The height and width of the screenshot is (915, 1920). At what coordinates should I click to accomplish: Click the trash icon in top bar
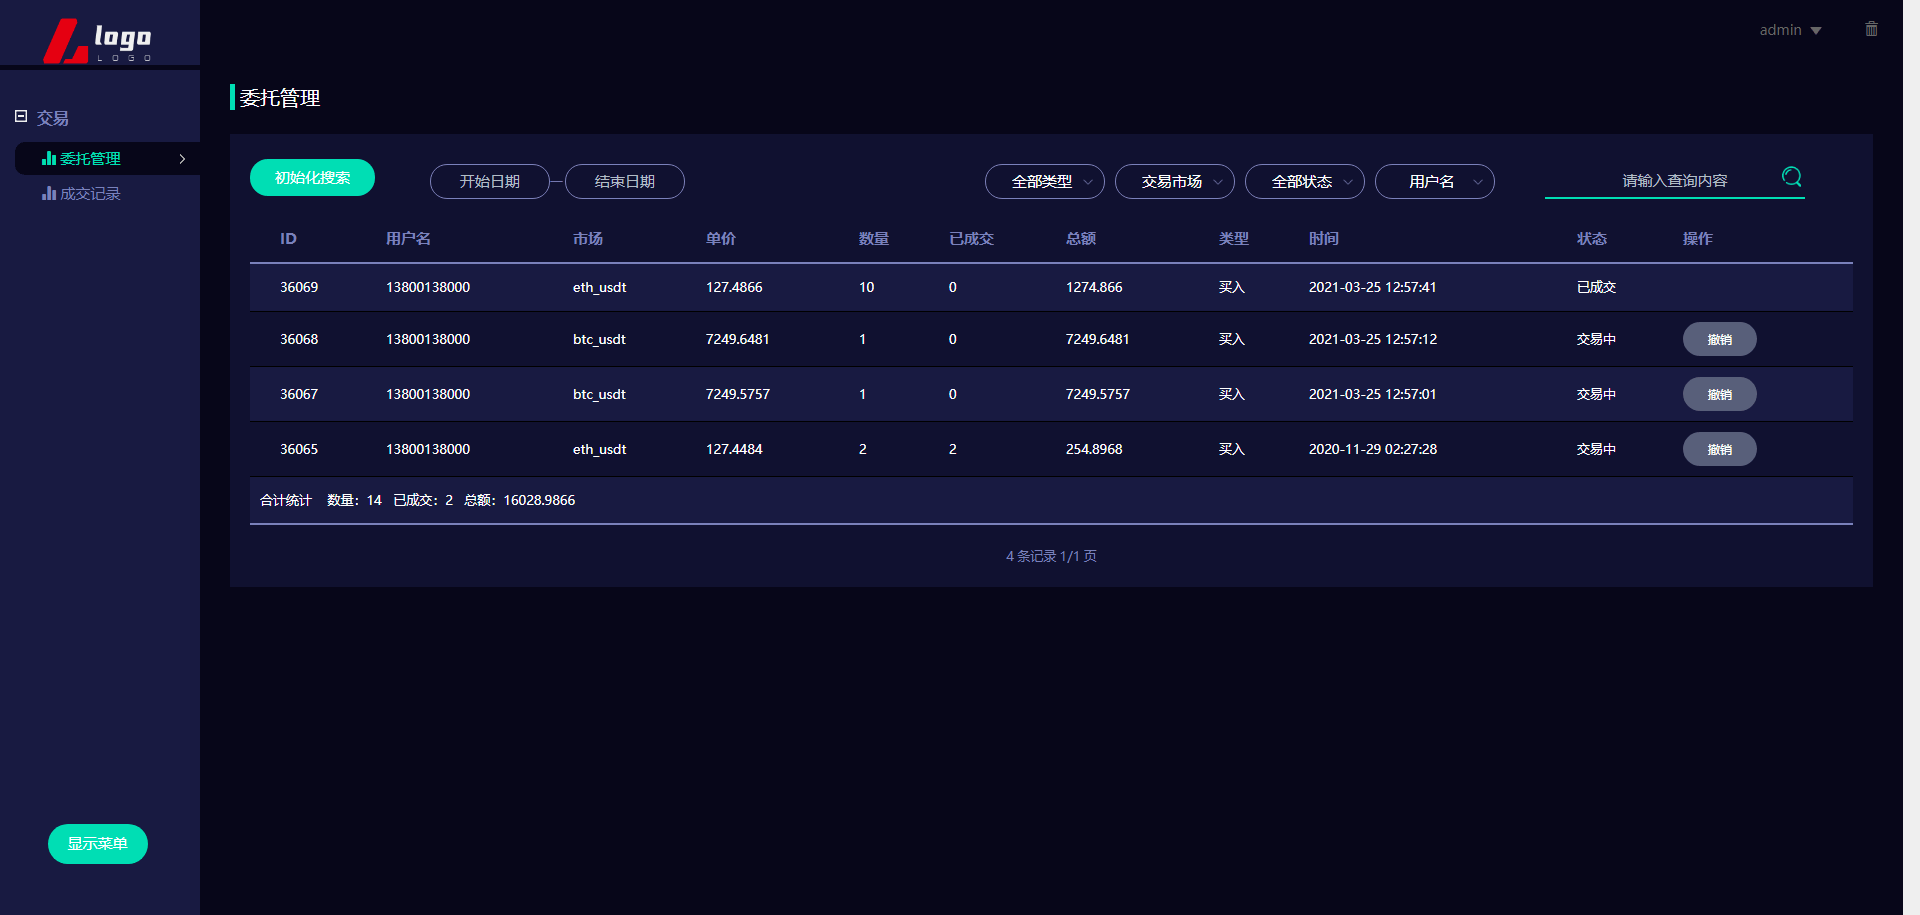(1871, 29)
